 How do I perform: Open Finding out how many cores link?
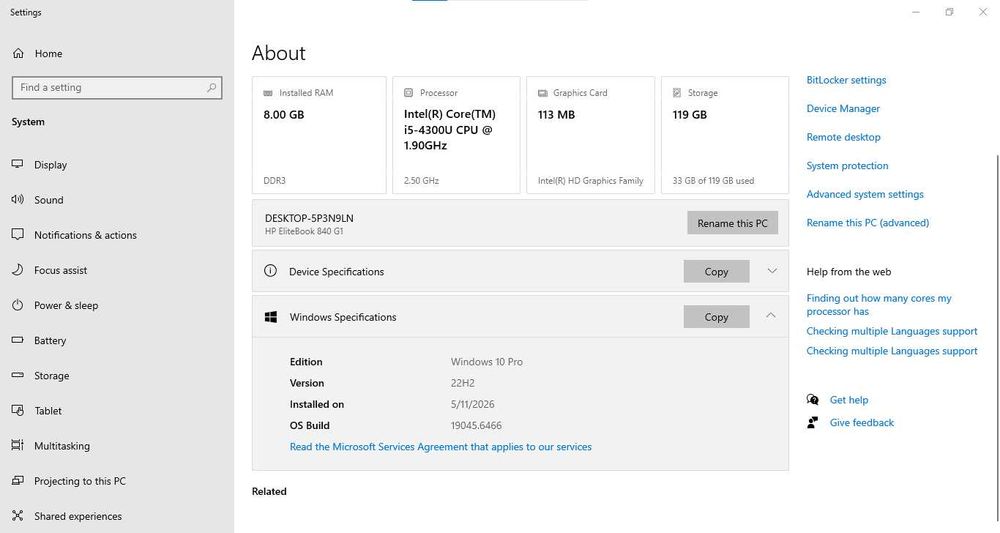pos(879,305)
